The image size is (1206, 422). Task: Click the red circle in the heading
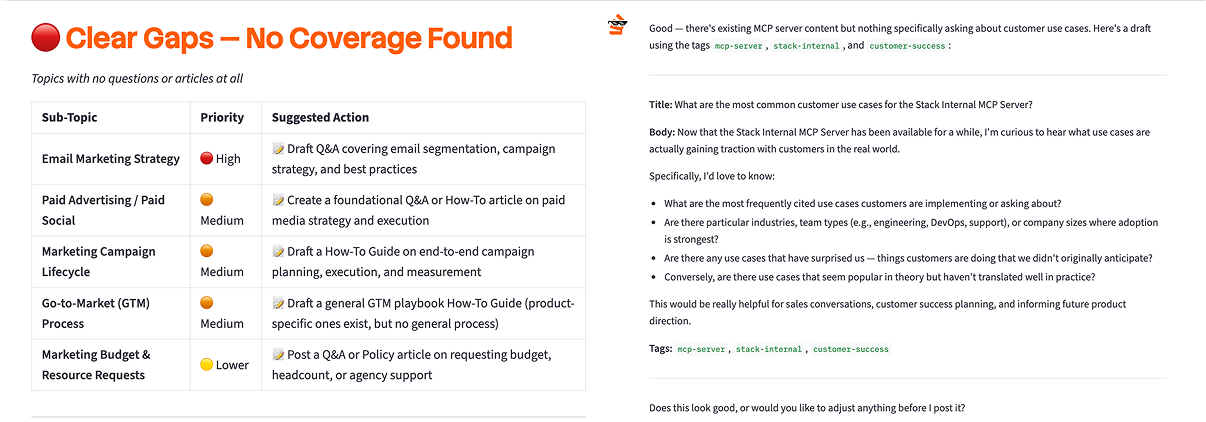[45, 39]
